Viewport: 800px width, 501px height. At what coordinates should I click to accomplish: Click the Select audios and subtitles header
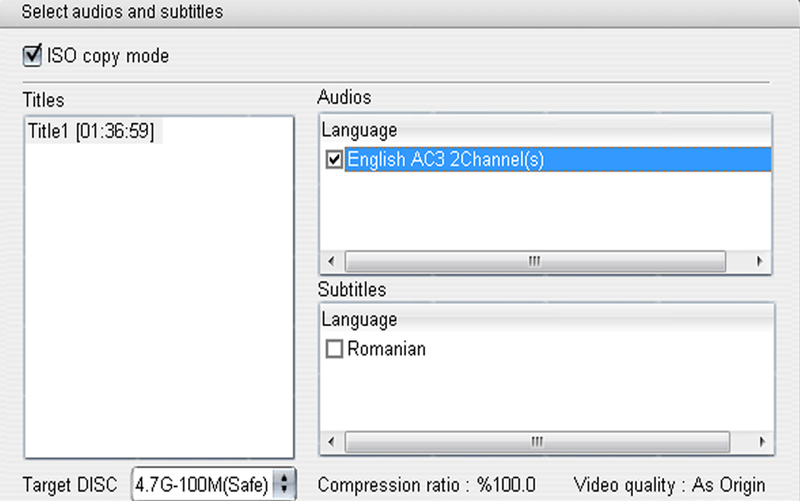[122, 11]
